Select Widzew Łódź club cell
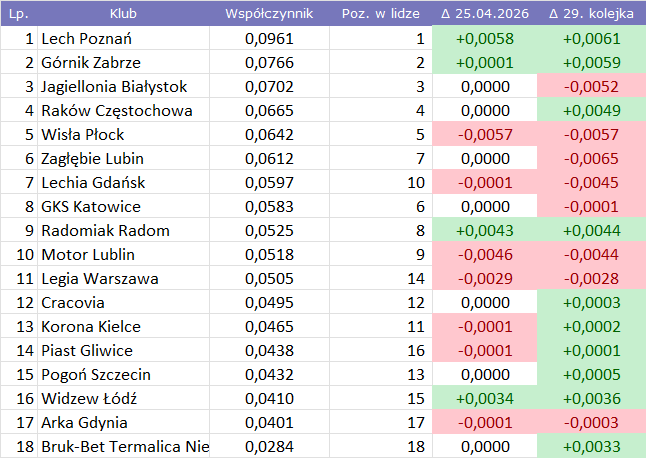646x458 pixels. click(89, 399)
